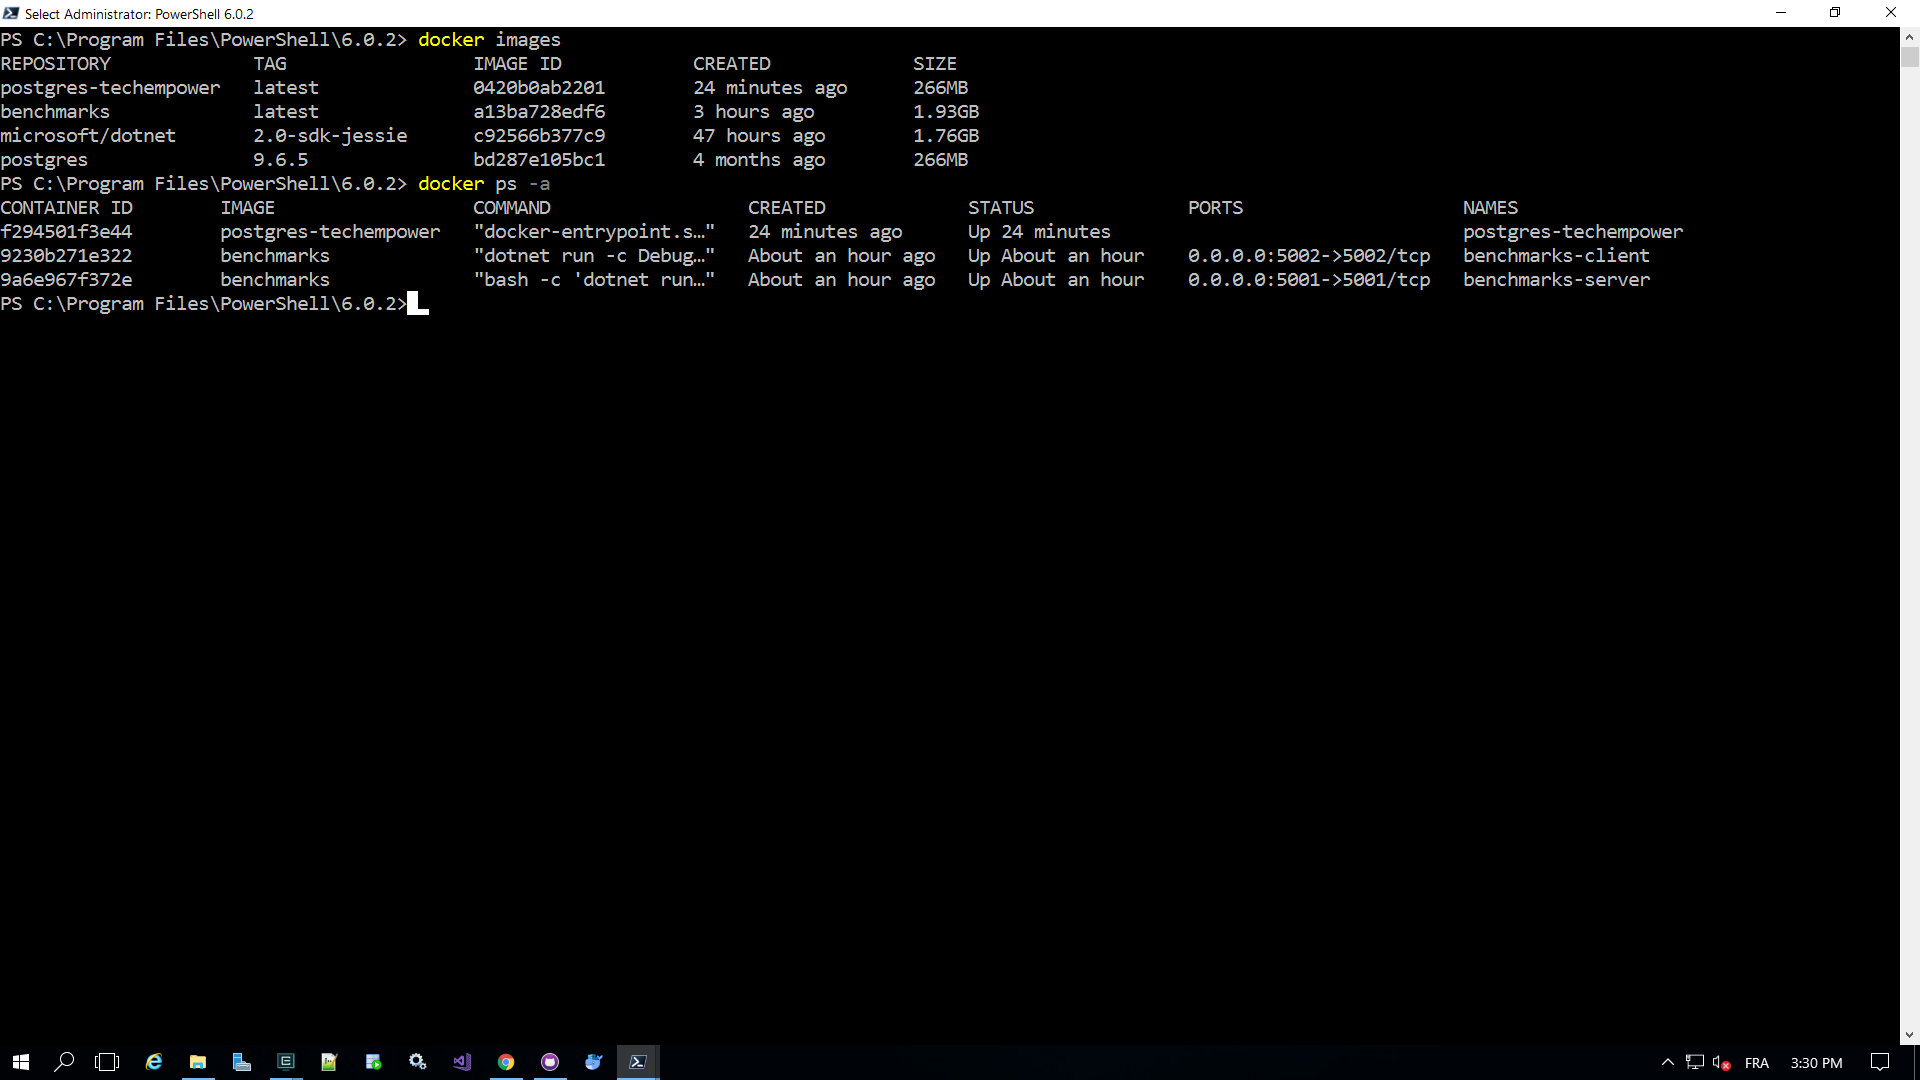Open Server Manager from taskbar
The image size is (1920, 1080).
point(242,1062)
